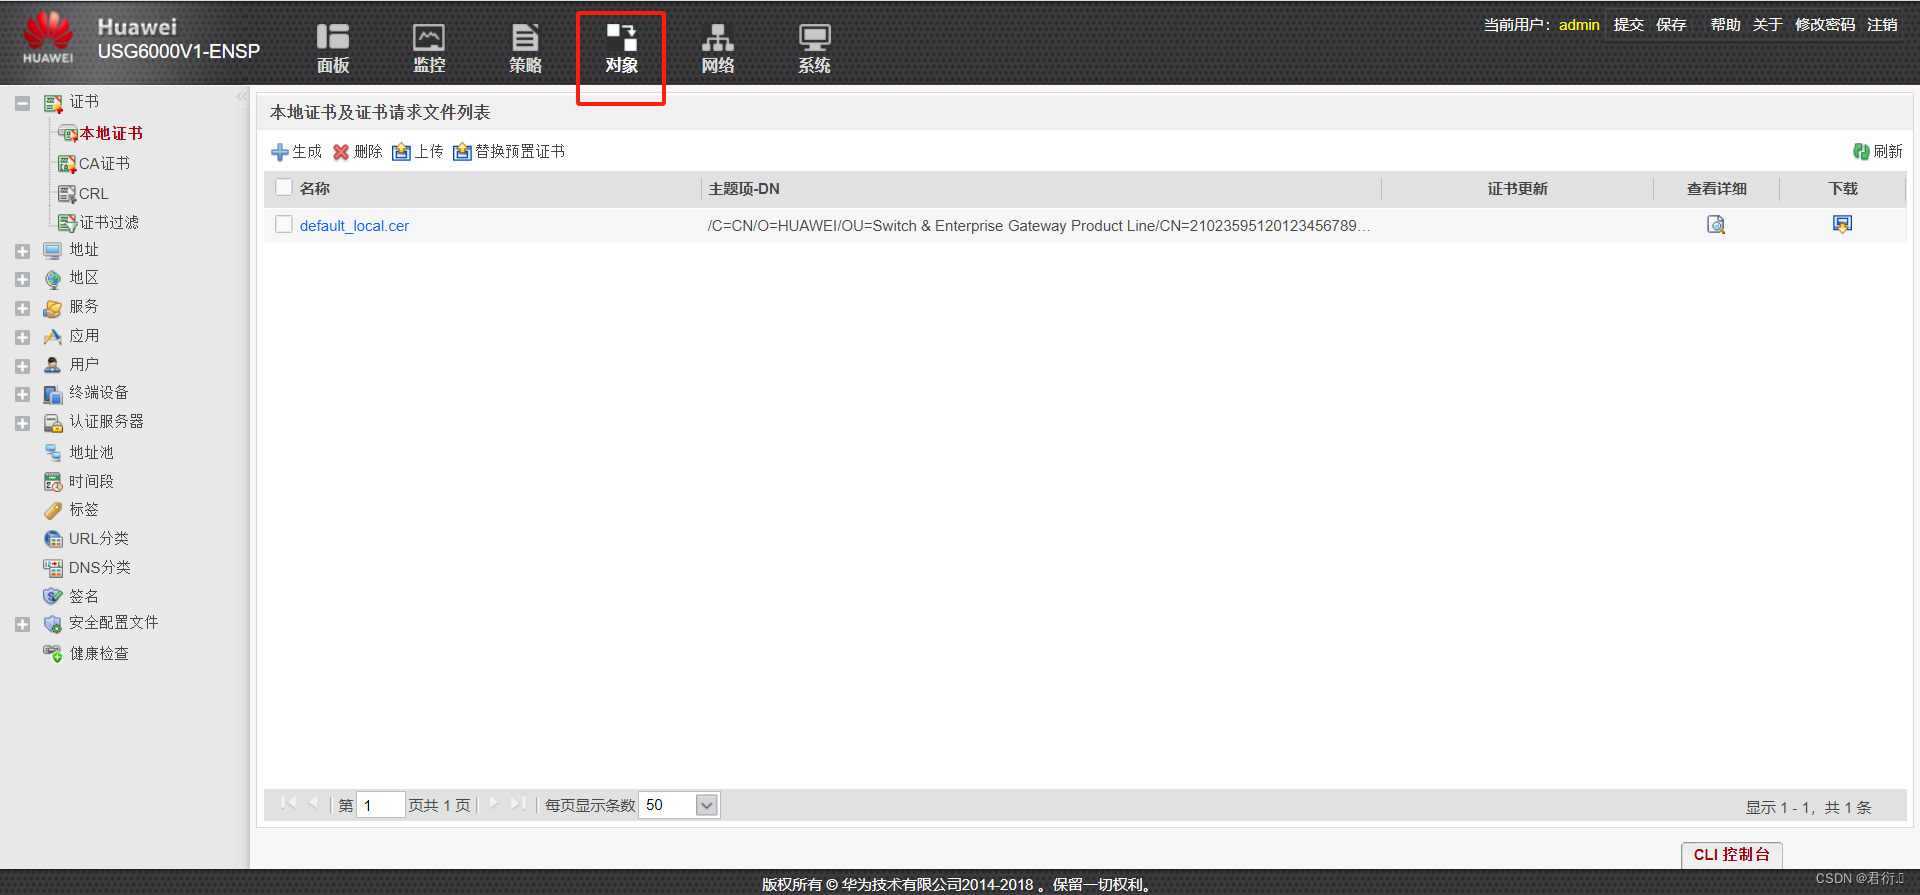
Task: Click the 标签 tag icon
Action: [x=53, y=510]
